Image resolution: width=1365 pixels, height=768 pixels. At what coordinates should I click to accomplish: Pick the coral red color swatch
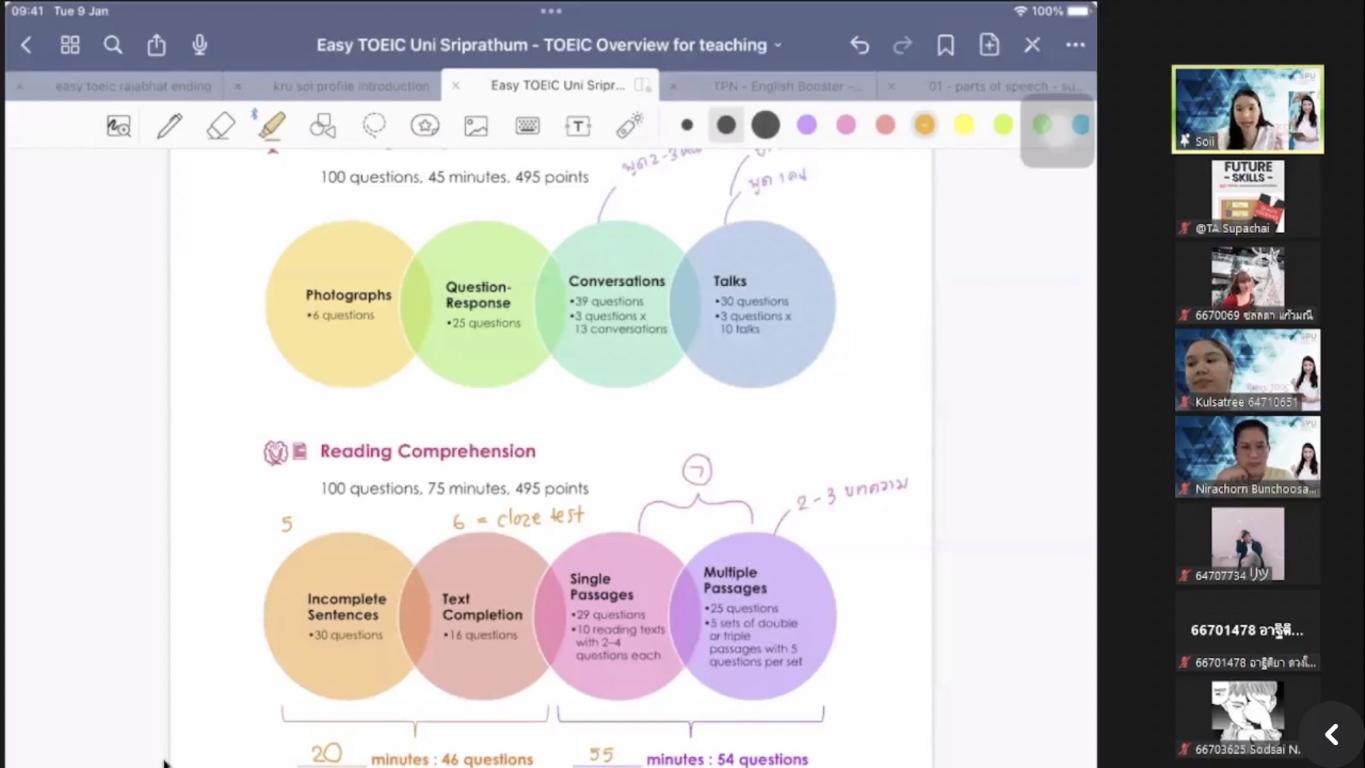885,125
